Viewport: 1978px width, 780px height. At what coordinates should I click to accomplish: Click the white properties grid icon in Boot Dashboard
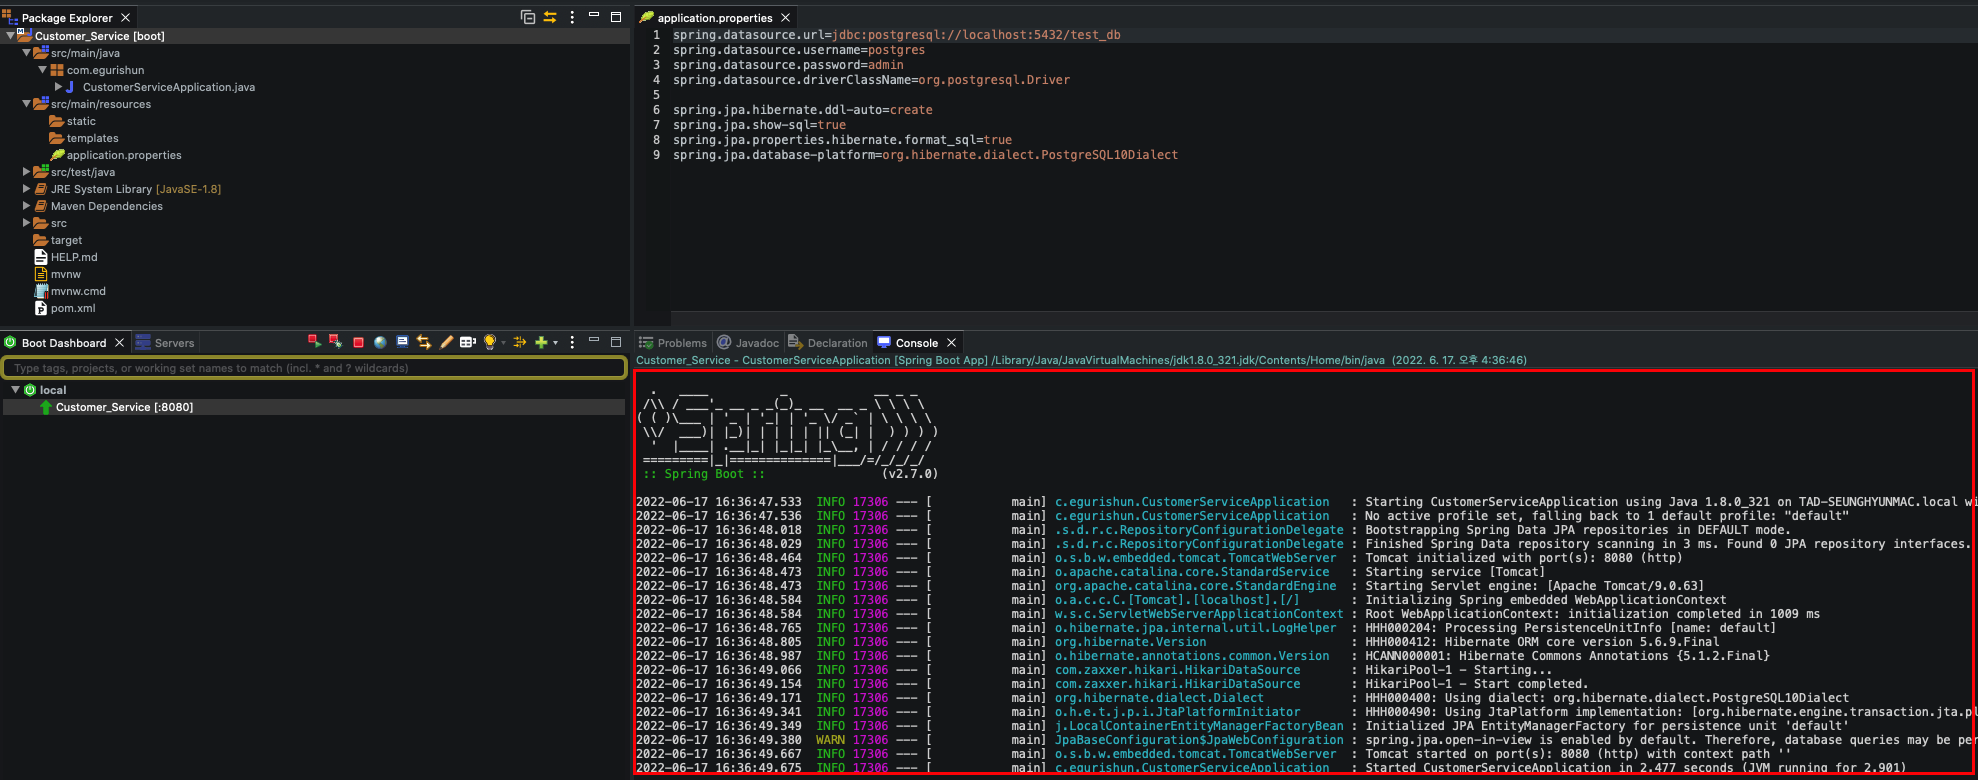[467, 342]
